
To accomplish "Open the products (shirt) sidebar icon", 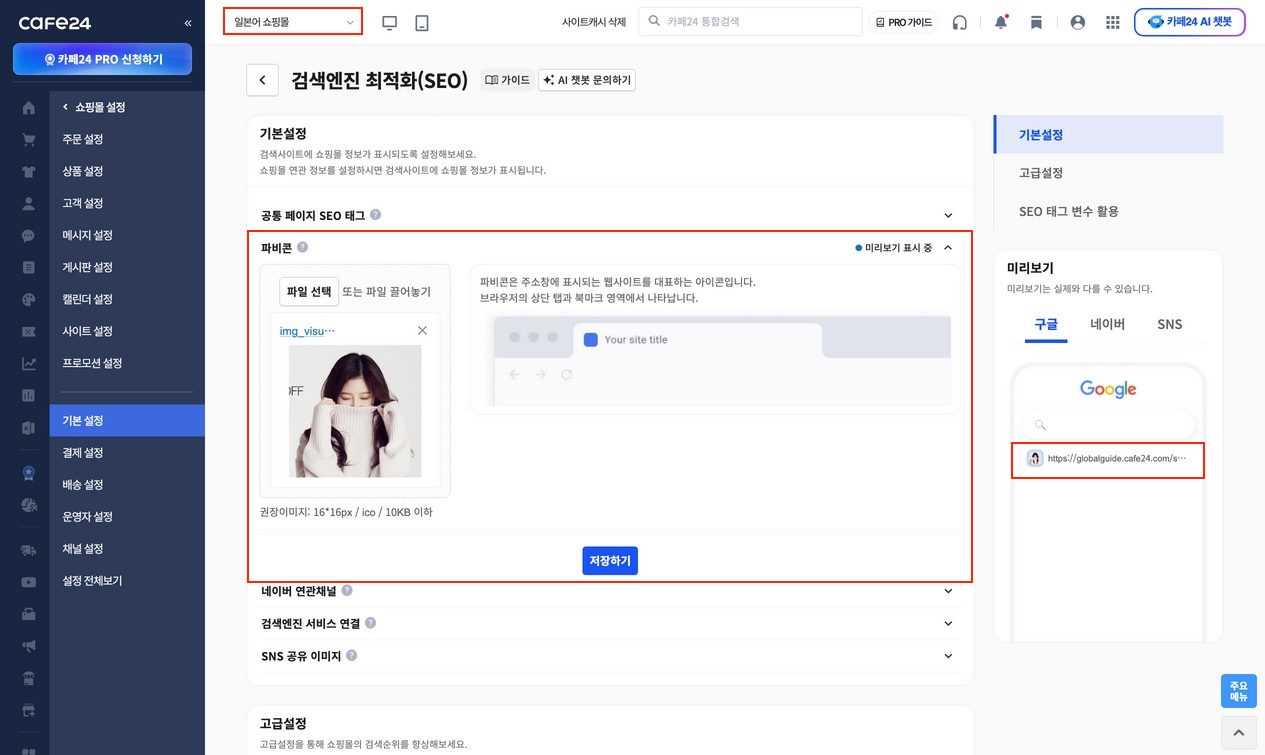I will pyautogui.click(x=28, y=172).
